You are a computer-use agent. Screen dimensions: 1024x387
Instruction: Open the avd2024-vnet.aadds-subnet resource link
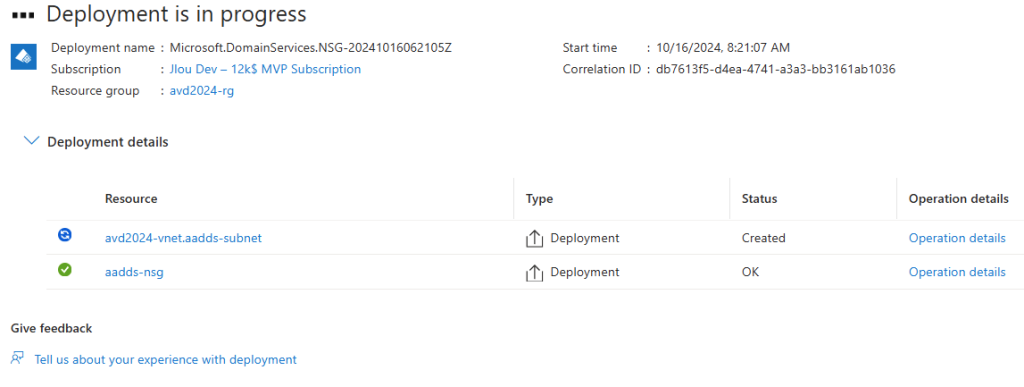(x=184, y=238)
